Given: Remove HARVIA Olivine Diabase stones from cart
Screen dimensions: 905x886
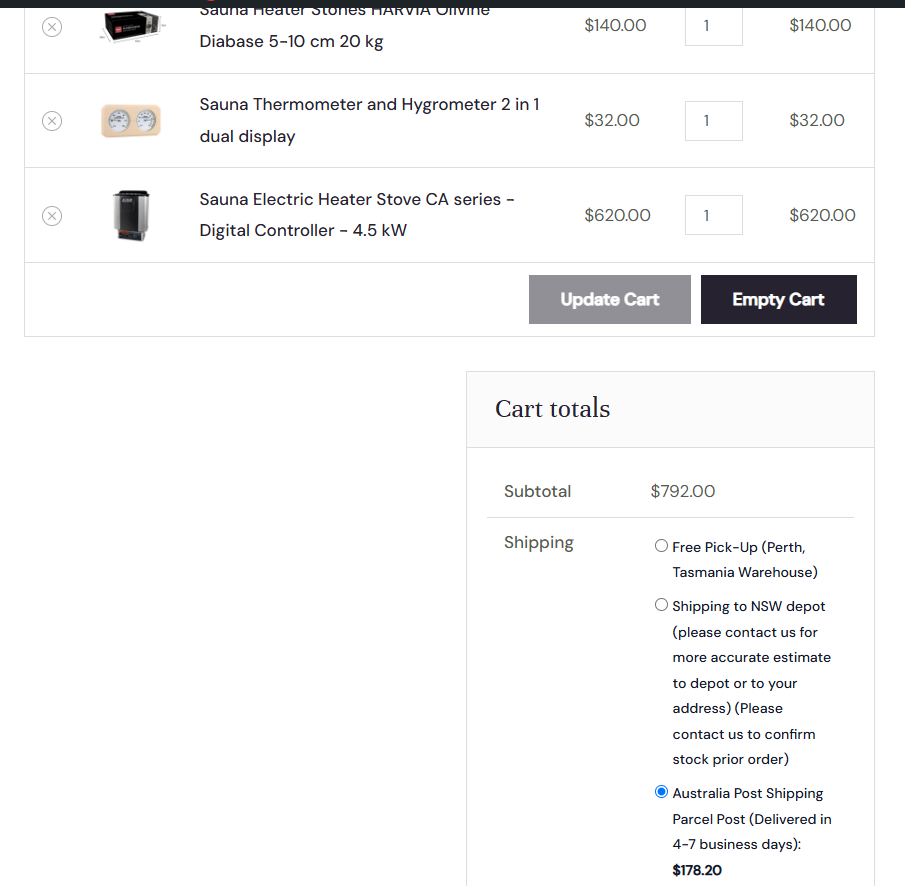Looking at the screenshot, I should click(x=52, y=27).
